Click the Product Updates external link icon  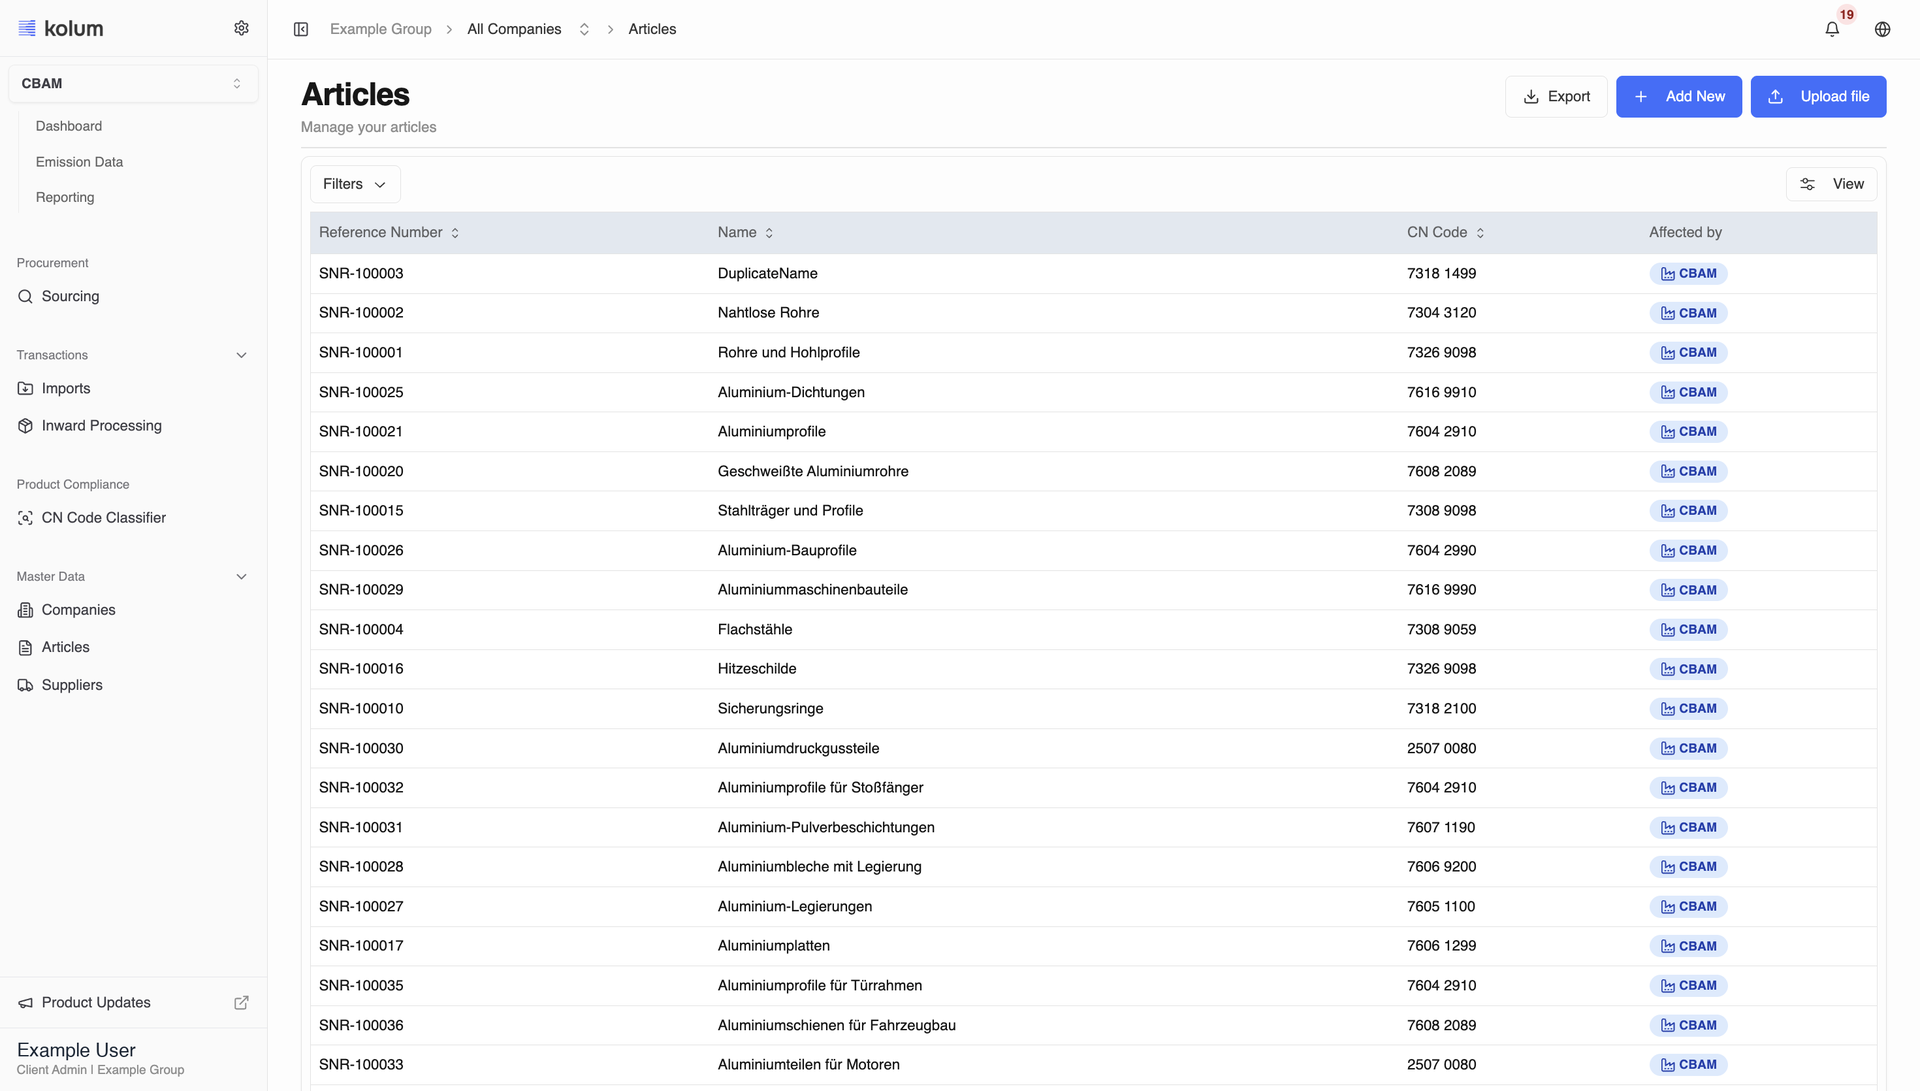pyautogui.click(x=241, y=1002)
